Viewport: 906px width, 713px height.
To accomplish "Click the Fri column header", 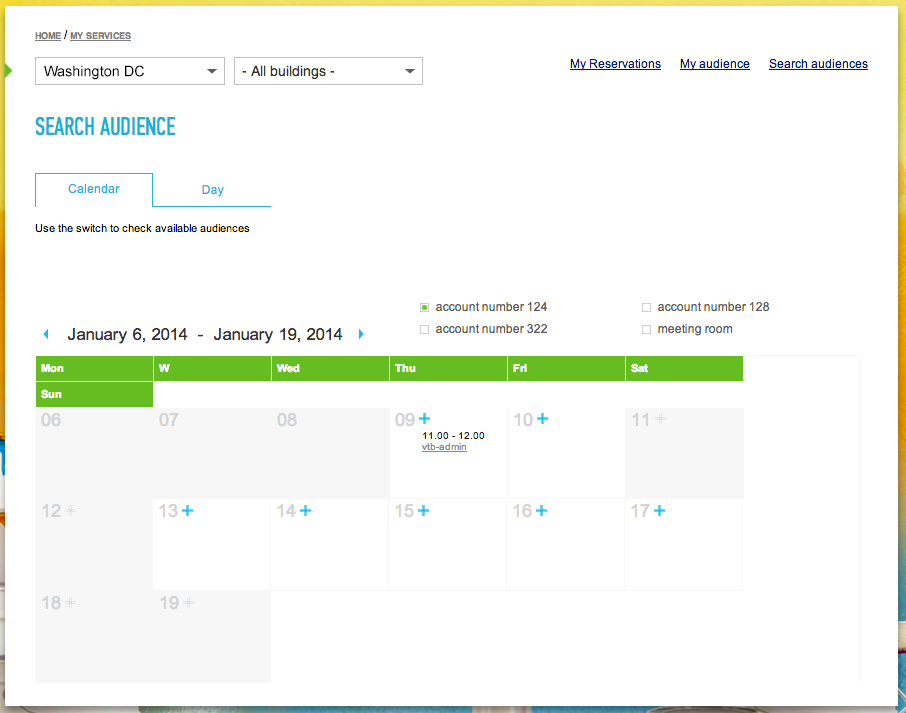I will (566, 368).
